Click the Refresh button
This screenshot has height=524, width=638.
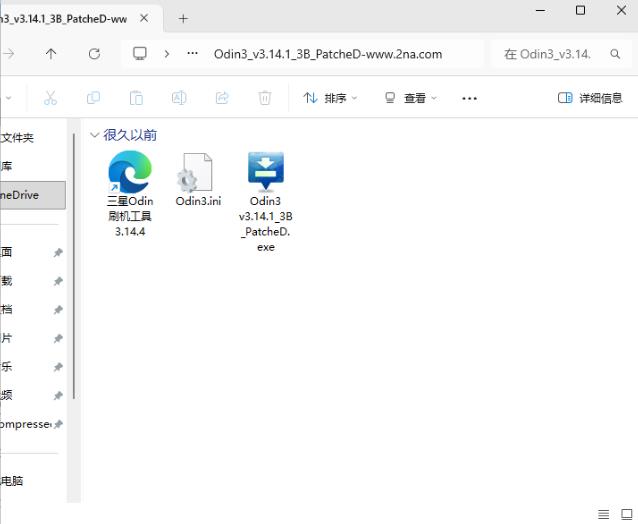(94, 54)
